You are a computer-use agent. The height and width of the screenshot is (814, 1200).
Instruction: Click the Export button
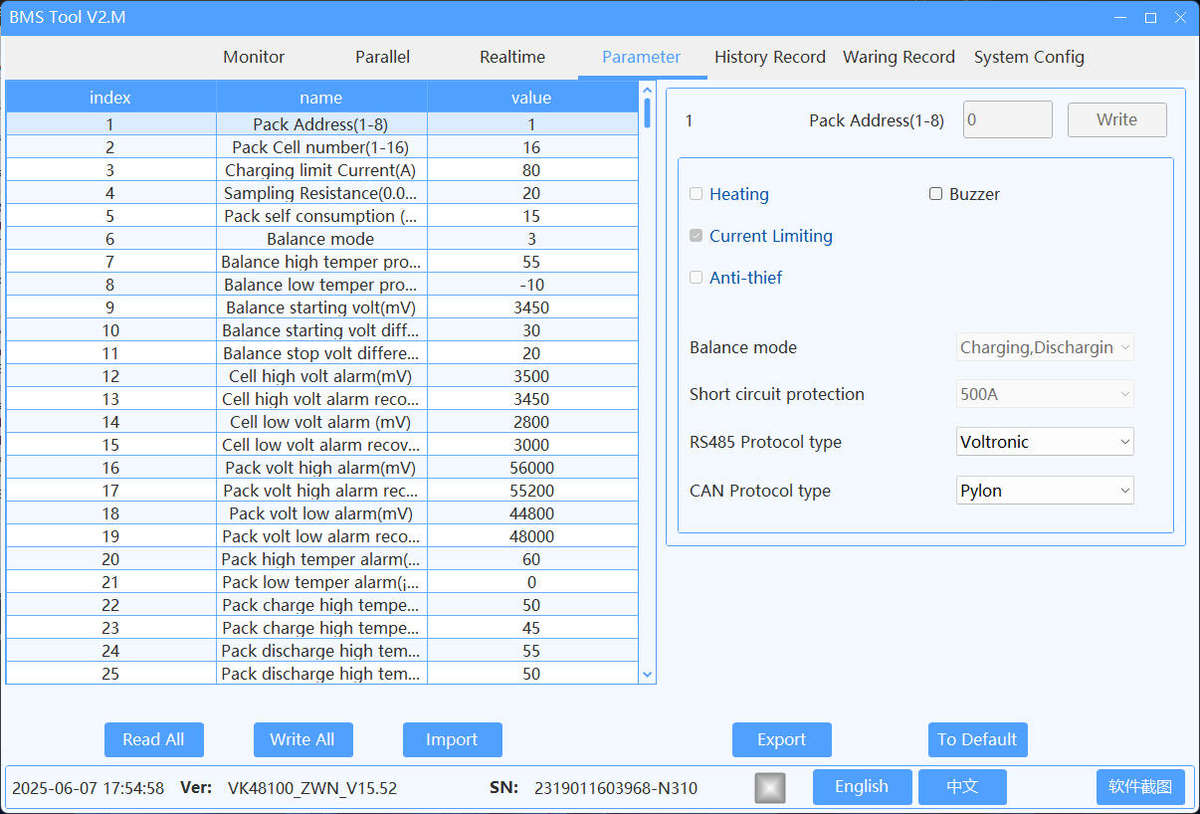(781, 740)
